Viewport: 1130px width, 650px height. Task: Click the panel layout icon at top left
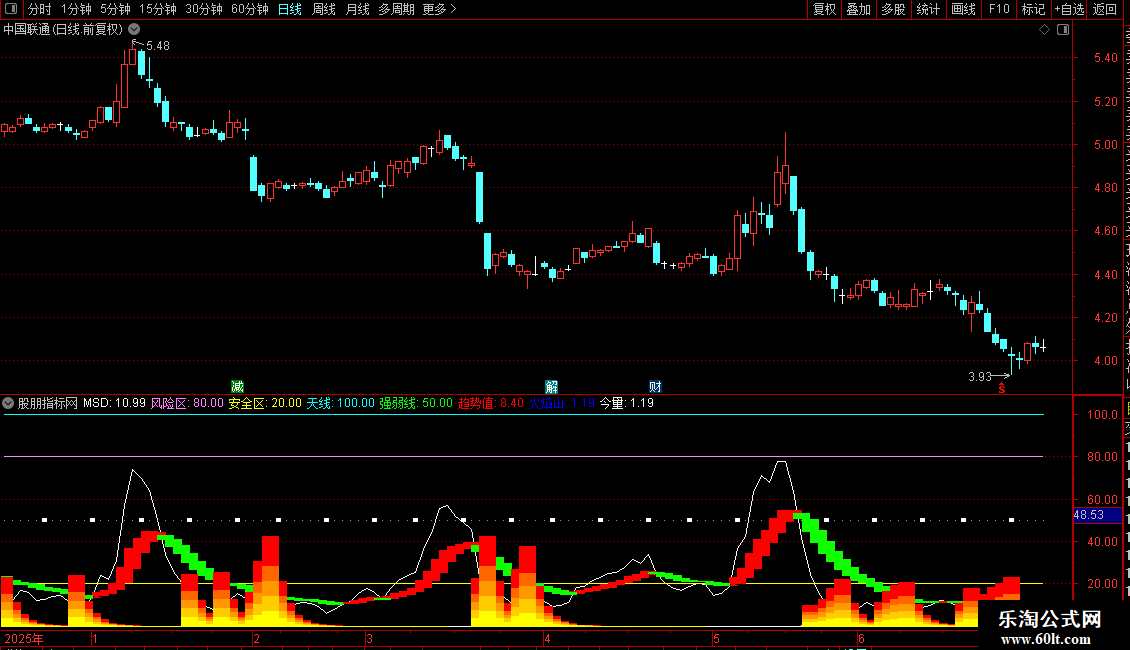(11, 9)
